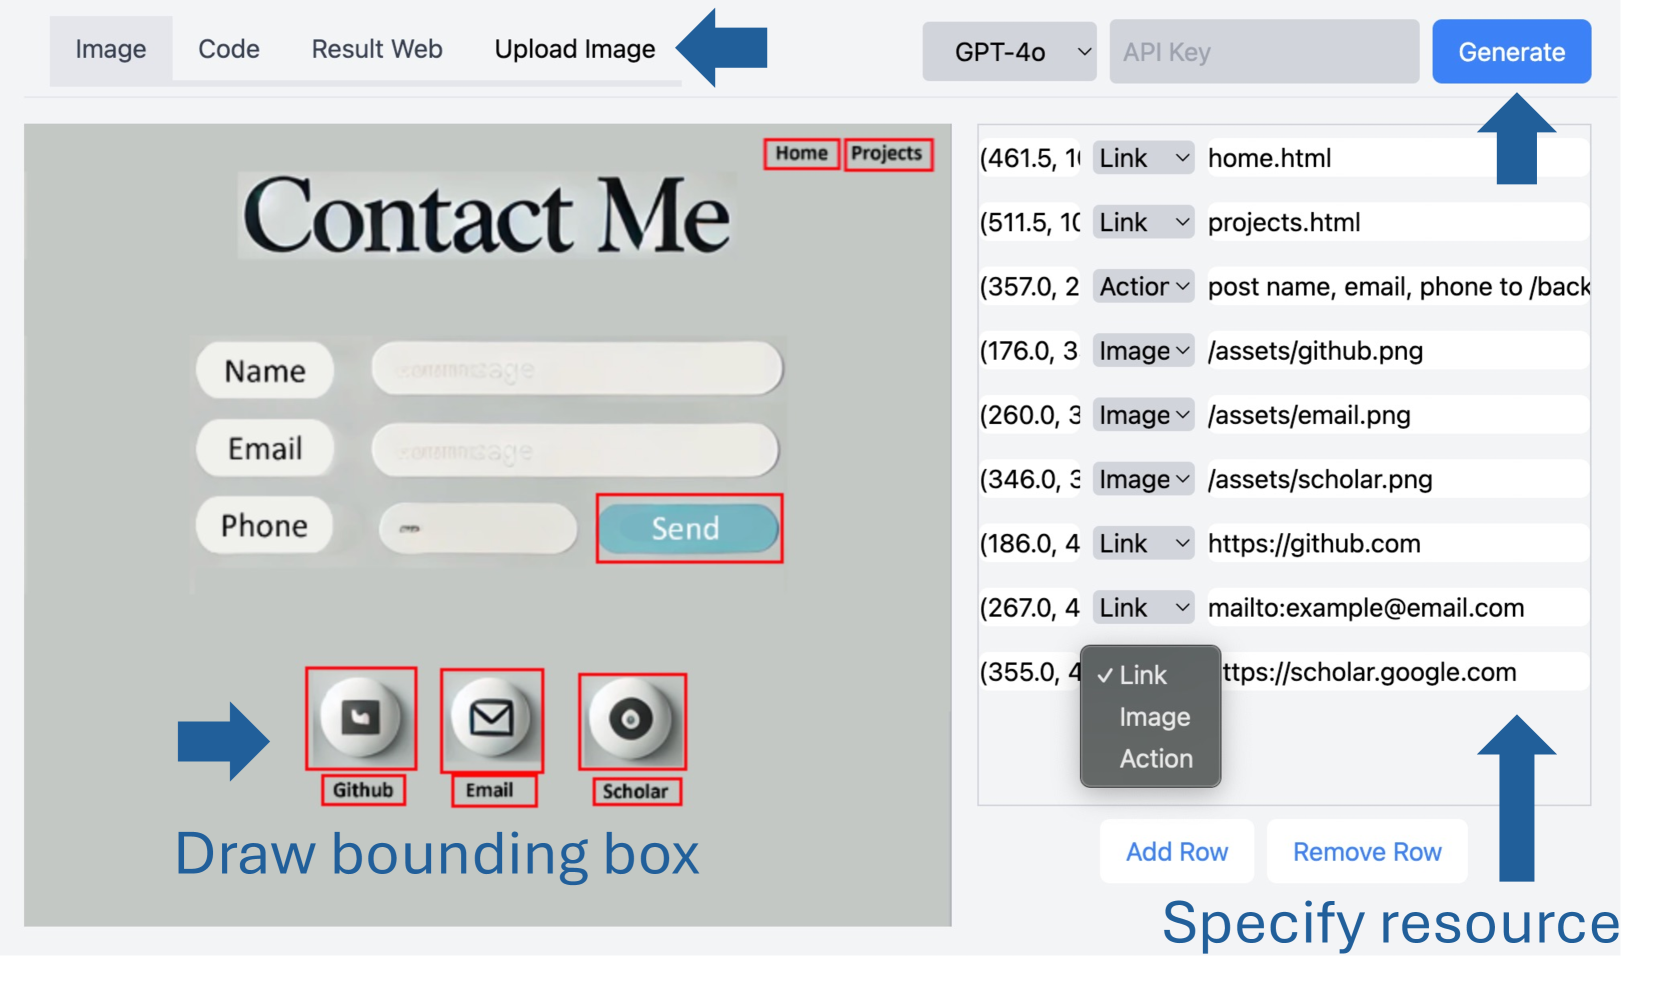Edit the mailto:example@email.com resource field
The height and width of the screenshot is (999, 1661).
pos(1398,607)
